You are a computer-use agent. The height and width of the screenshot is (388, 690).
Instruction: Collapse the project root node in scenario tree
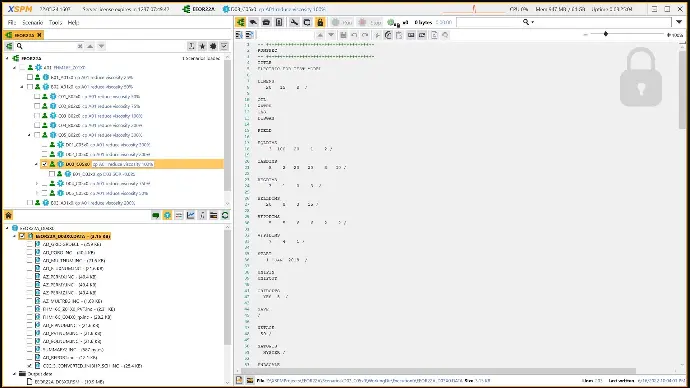click(x=7, y=58)
